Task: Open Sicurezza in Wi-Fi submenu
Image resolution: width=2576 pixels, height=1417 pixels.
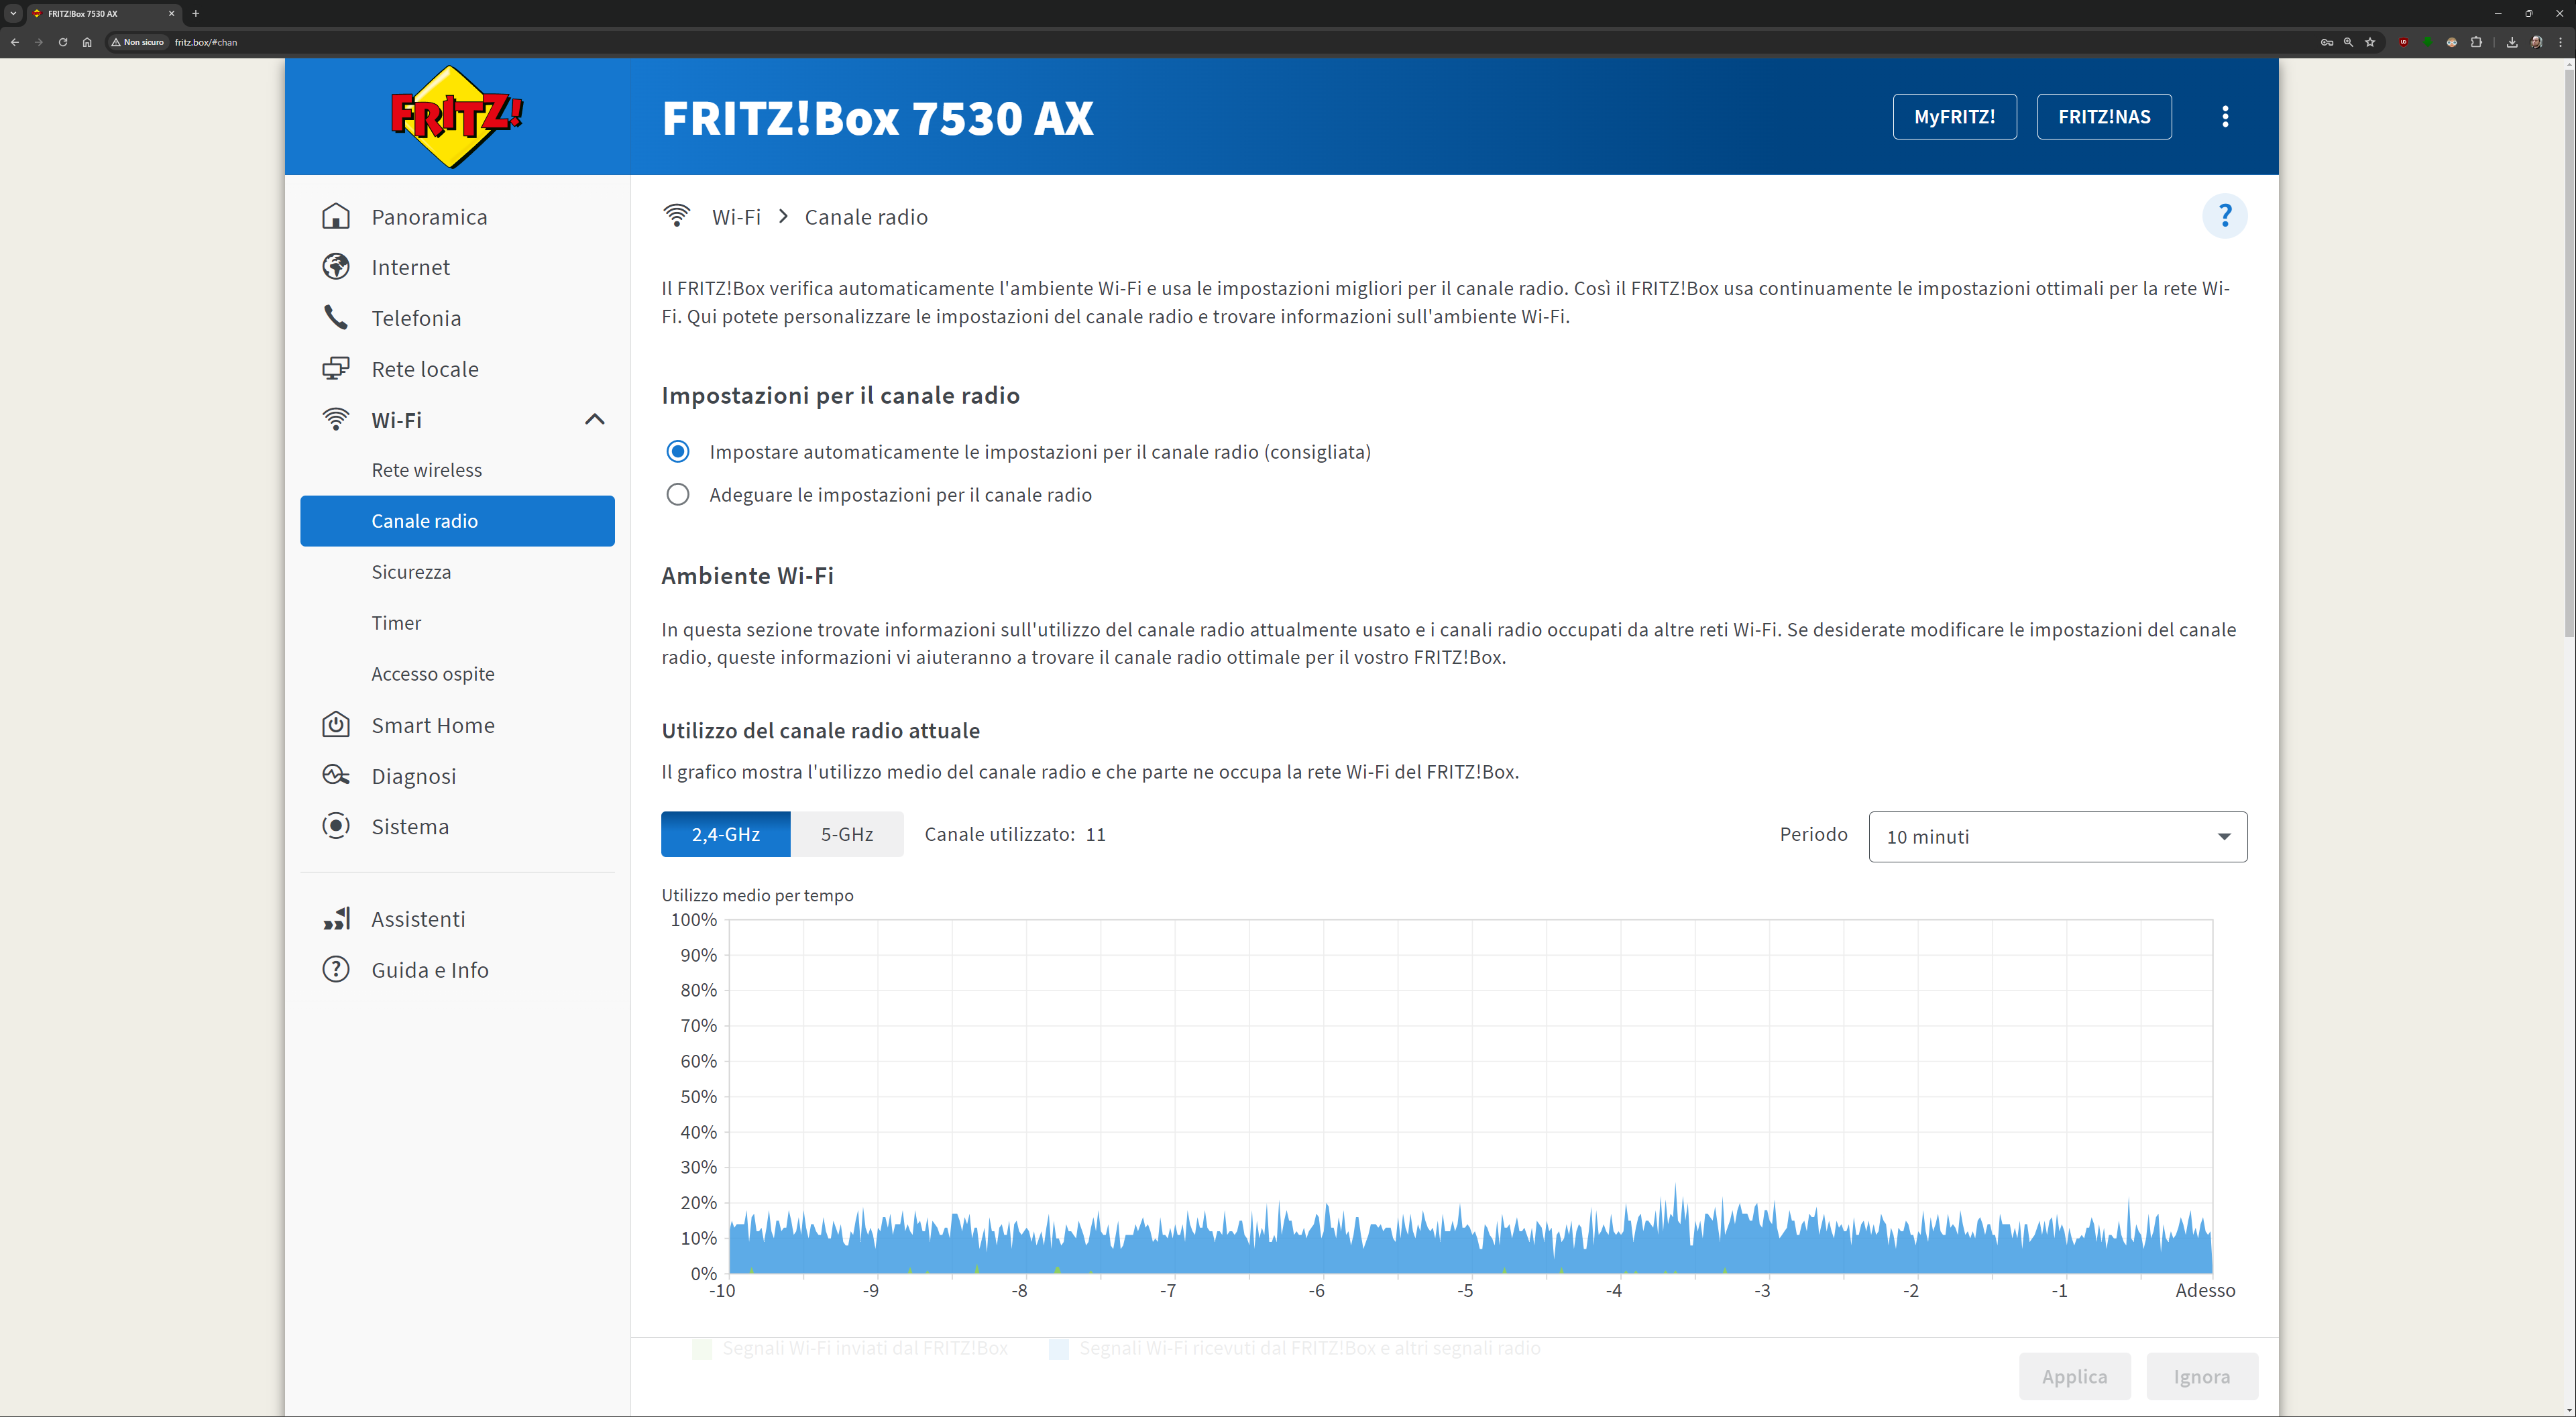Action: click(411, 572)
